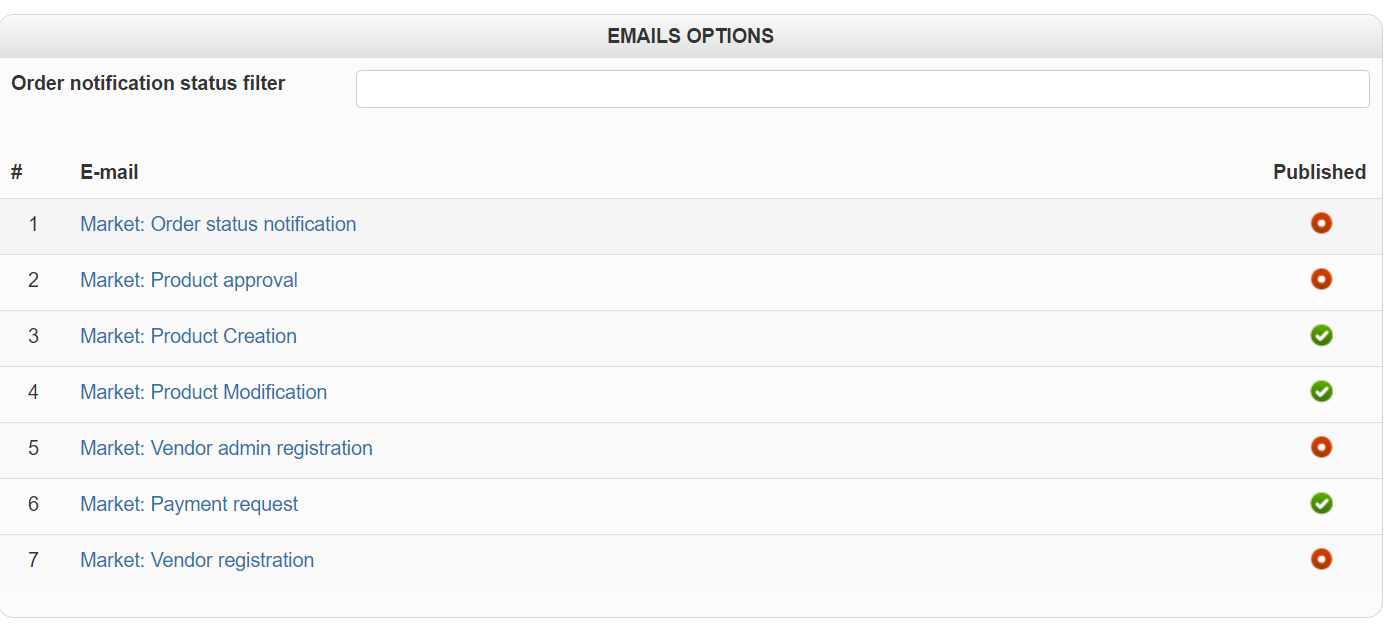Open Market: Order status notification email
This screenshot has height=629, width=1399.
(218, 224)
